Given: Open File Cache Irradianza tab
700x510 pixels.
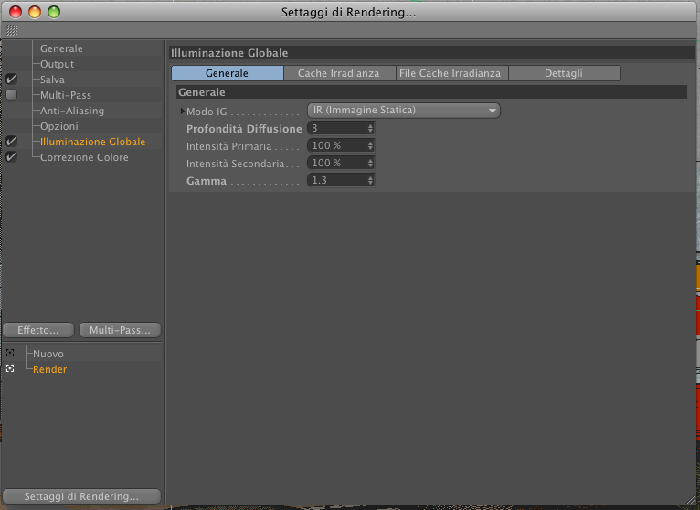Looking at the screenshot, I should coord(452,73).
